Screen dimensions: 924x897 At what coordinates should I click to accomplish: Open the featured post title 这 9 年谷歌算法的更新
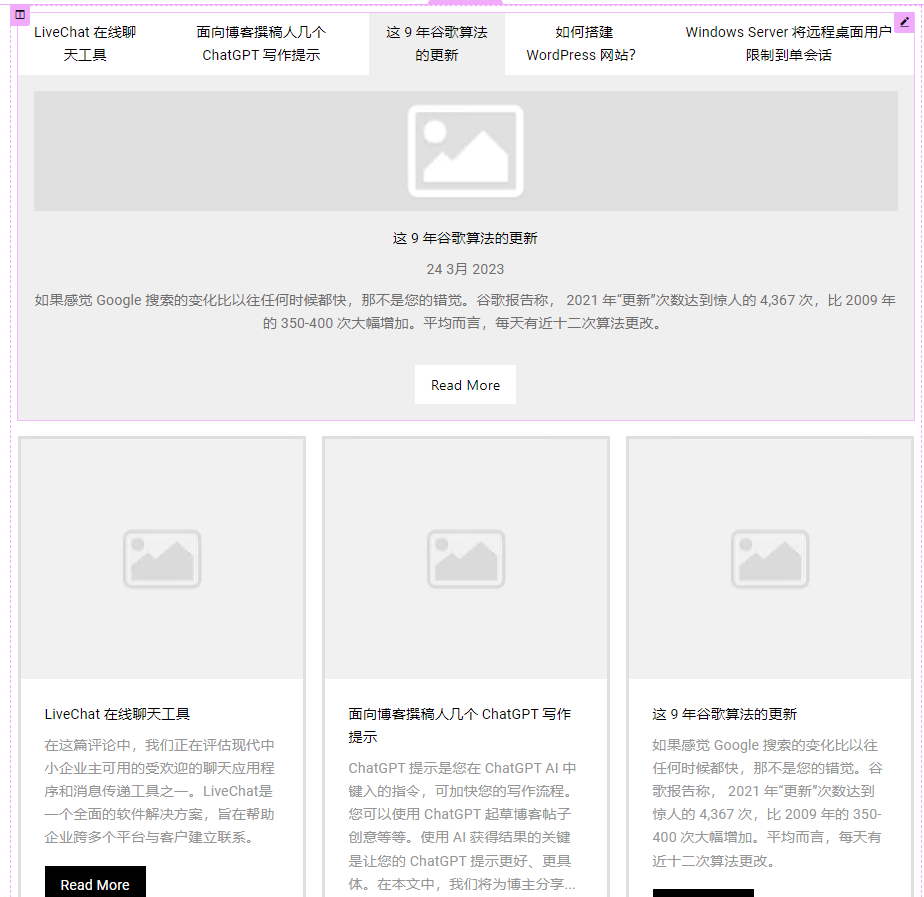coord(465,238)
